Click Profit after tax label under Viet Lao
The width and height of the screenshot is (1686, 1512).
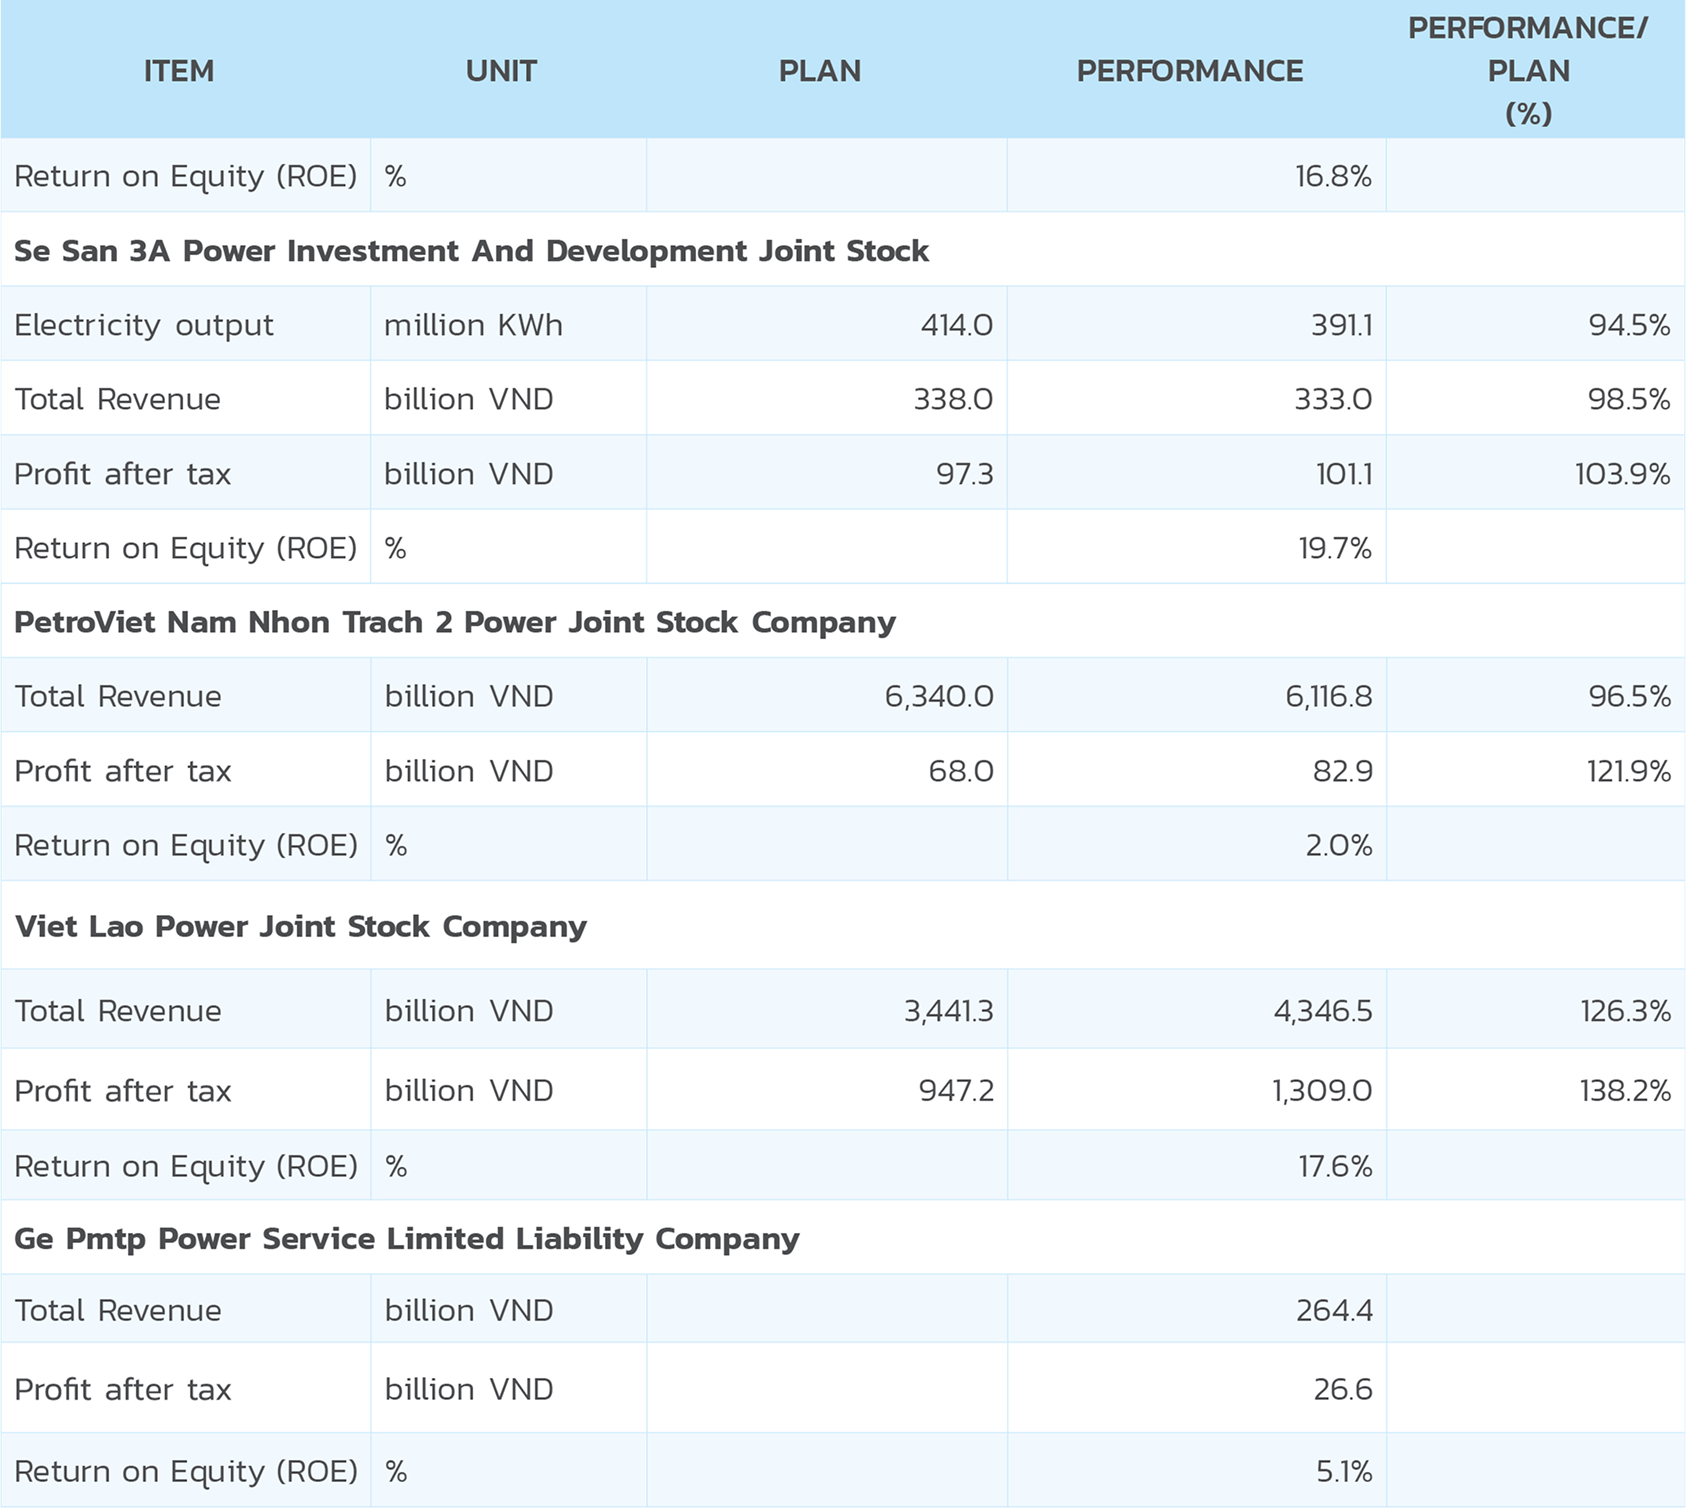pos(122,1090)
